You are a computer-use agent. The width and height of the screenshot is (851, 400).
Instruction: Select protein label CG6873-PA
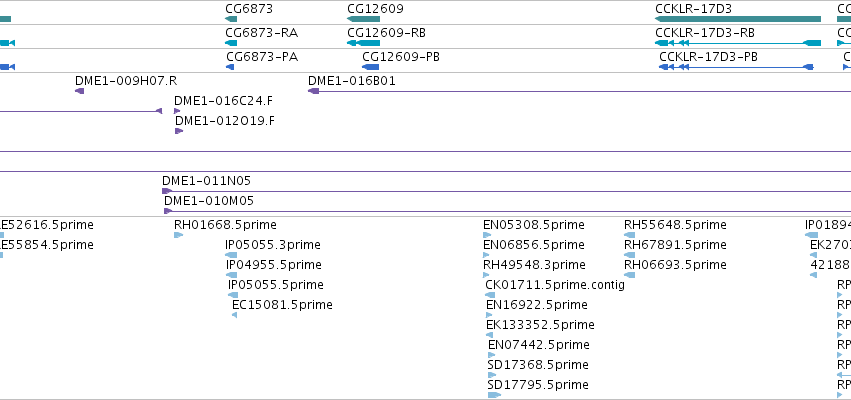[x=262, y=57]
